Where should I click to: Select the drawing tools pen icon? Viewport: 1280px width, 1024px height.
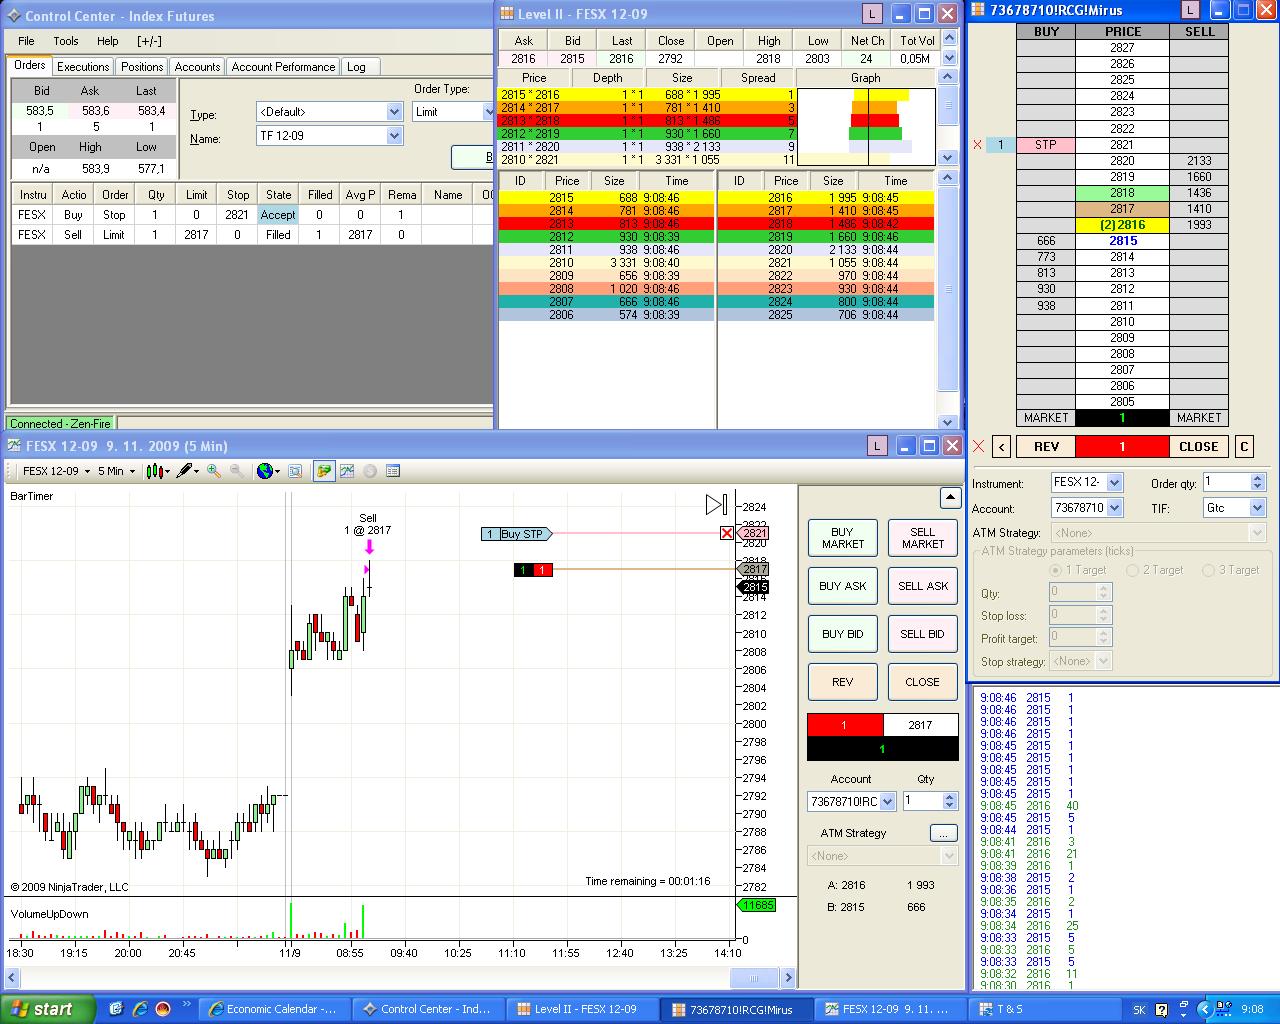(187, 471)
